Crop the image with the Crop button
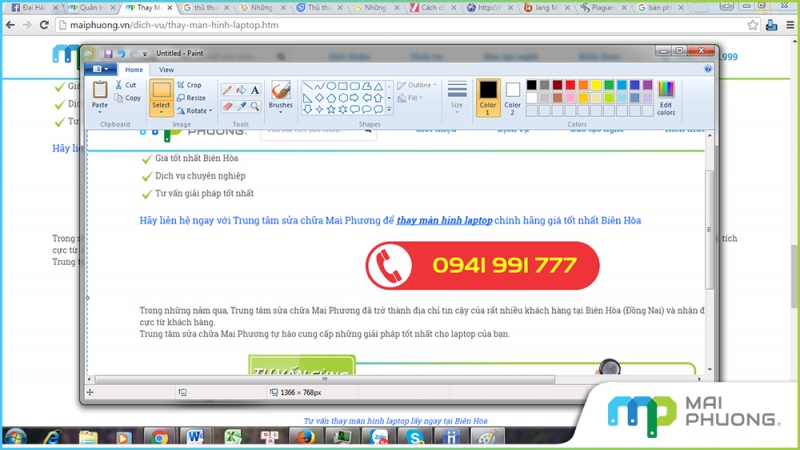The width and height of the screenshot is (800, 450). [x=189, y=85]
